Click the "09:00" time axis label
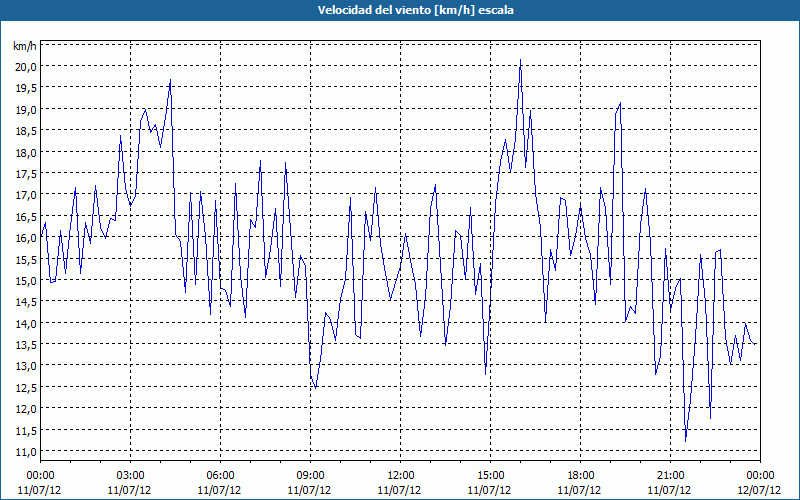The image size is (800, 500). (310, 476)
